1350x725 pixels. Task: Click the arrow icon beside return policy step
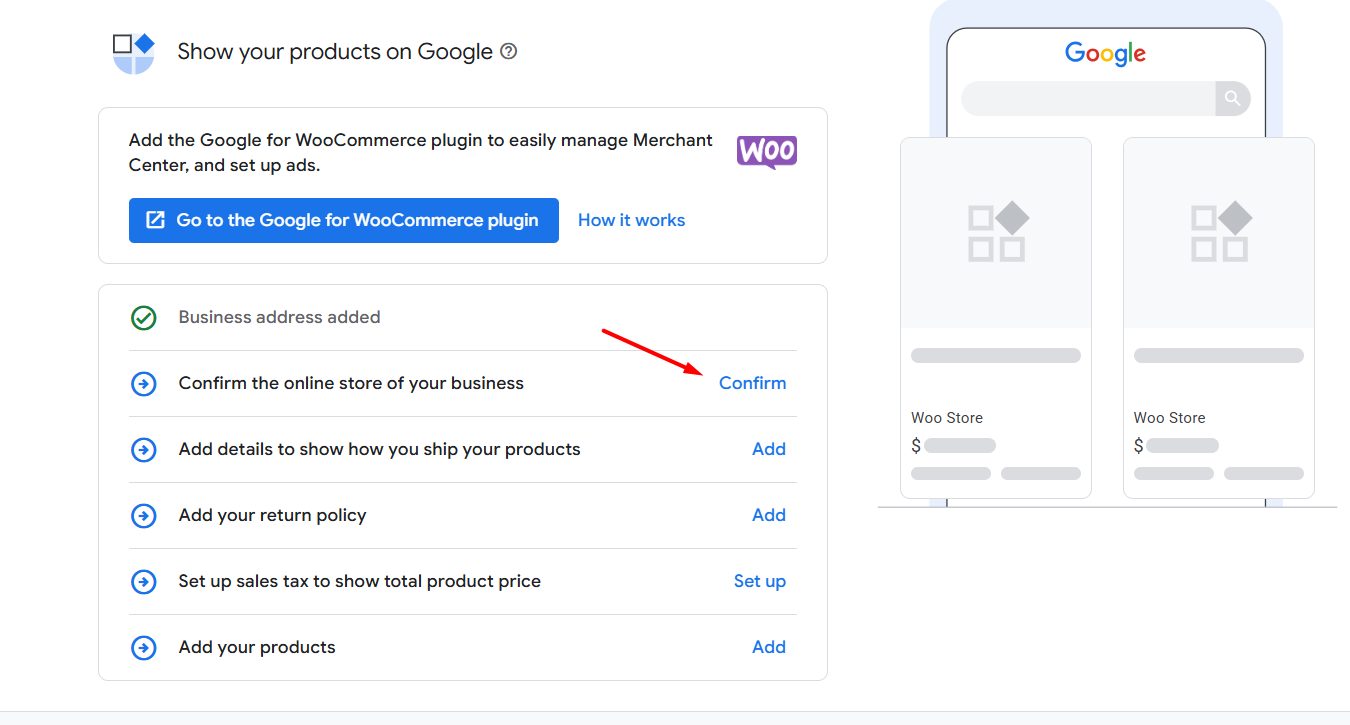tap(144, 515)
